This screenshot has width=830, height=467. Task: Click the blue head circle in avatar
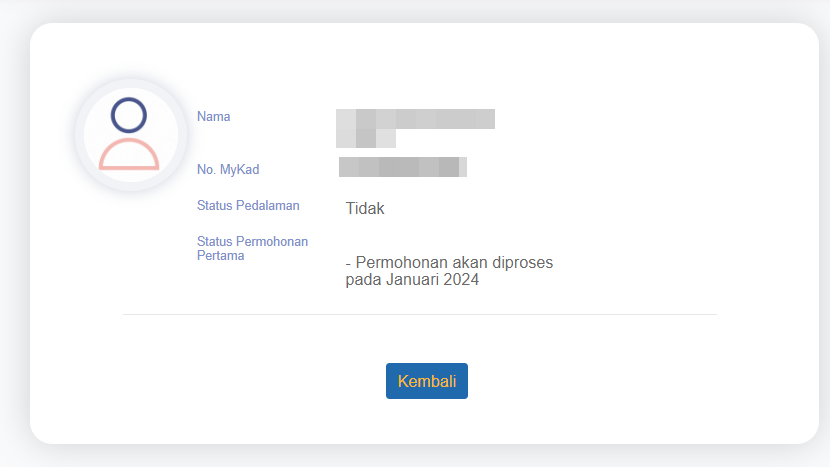click(129, 115)
